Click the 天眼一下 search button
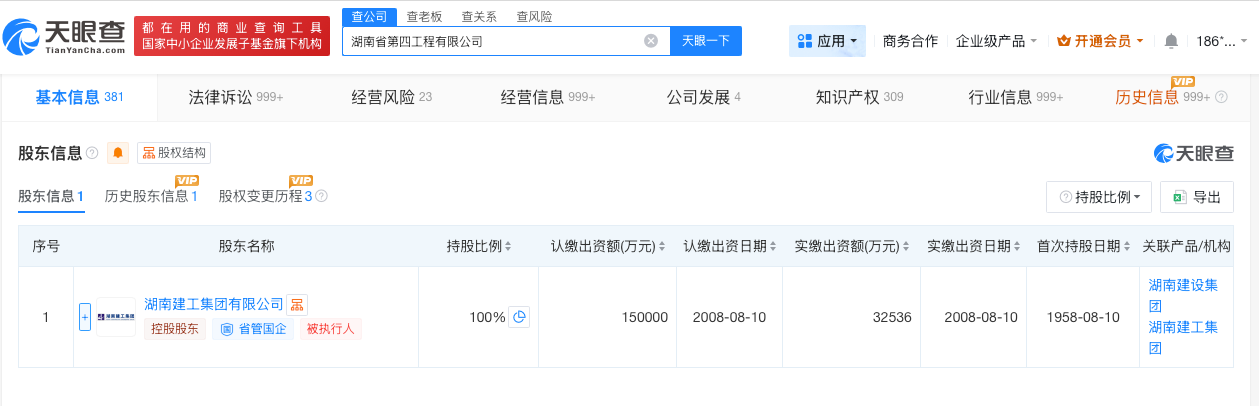Image resolution: width=1259 pixels, height=406 pixels. tap(705, 41)
